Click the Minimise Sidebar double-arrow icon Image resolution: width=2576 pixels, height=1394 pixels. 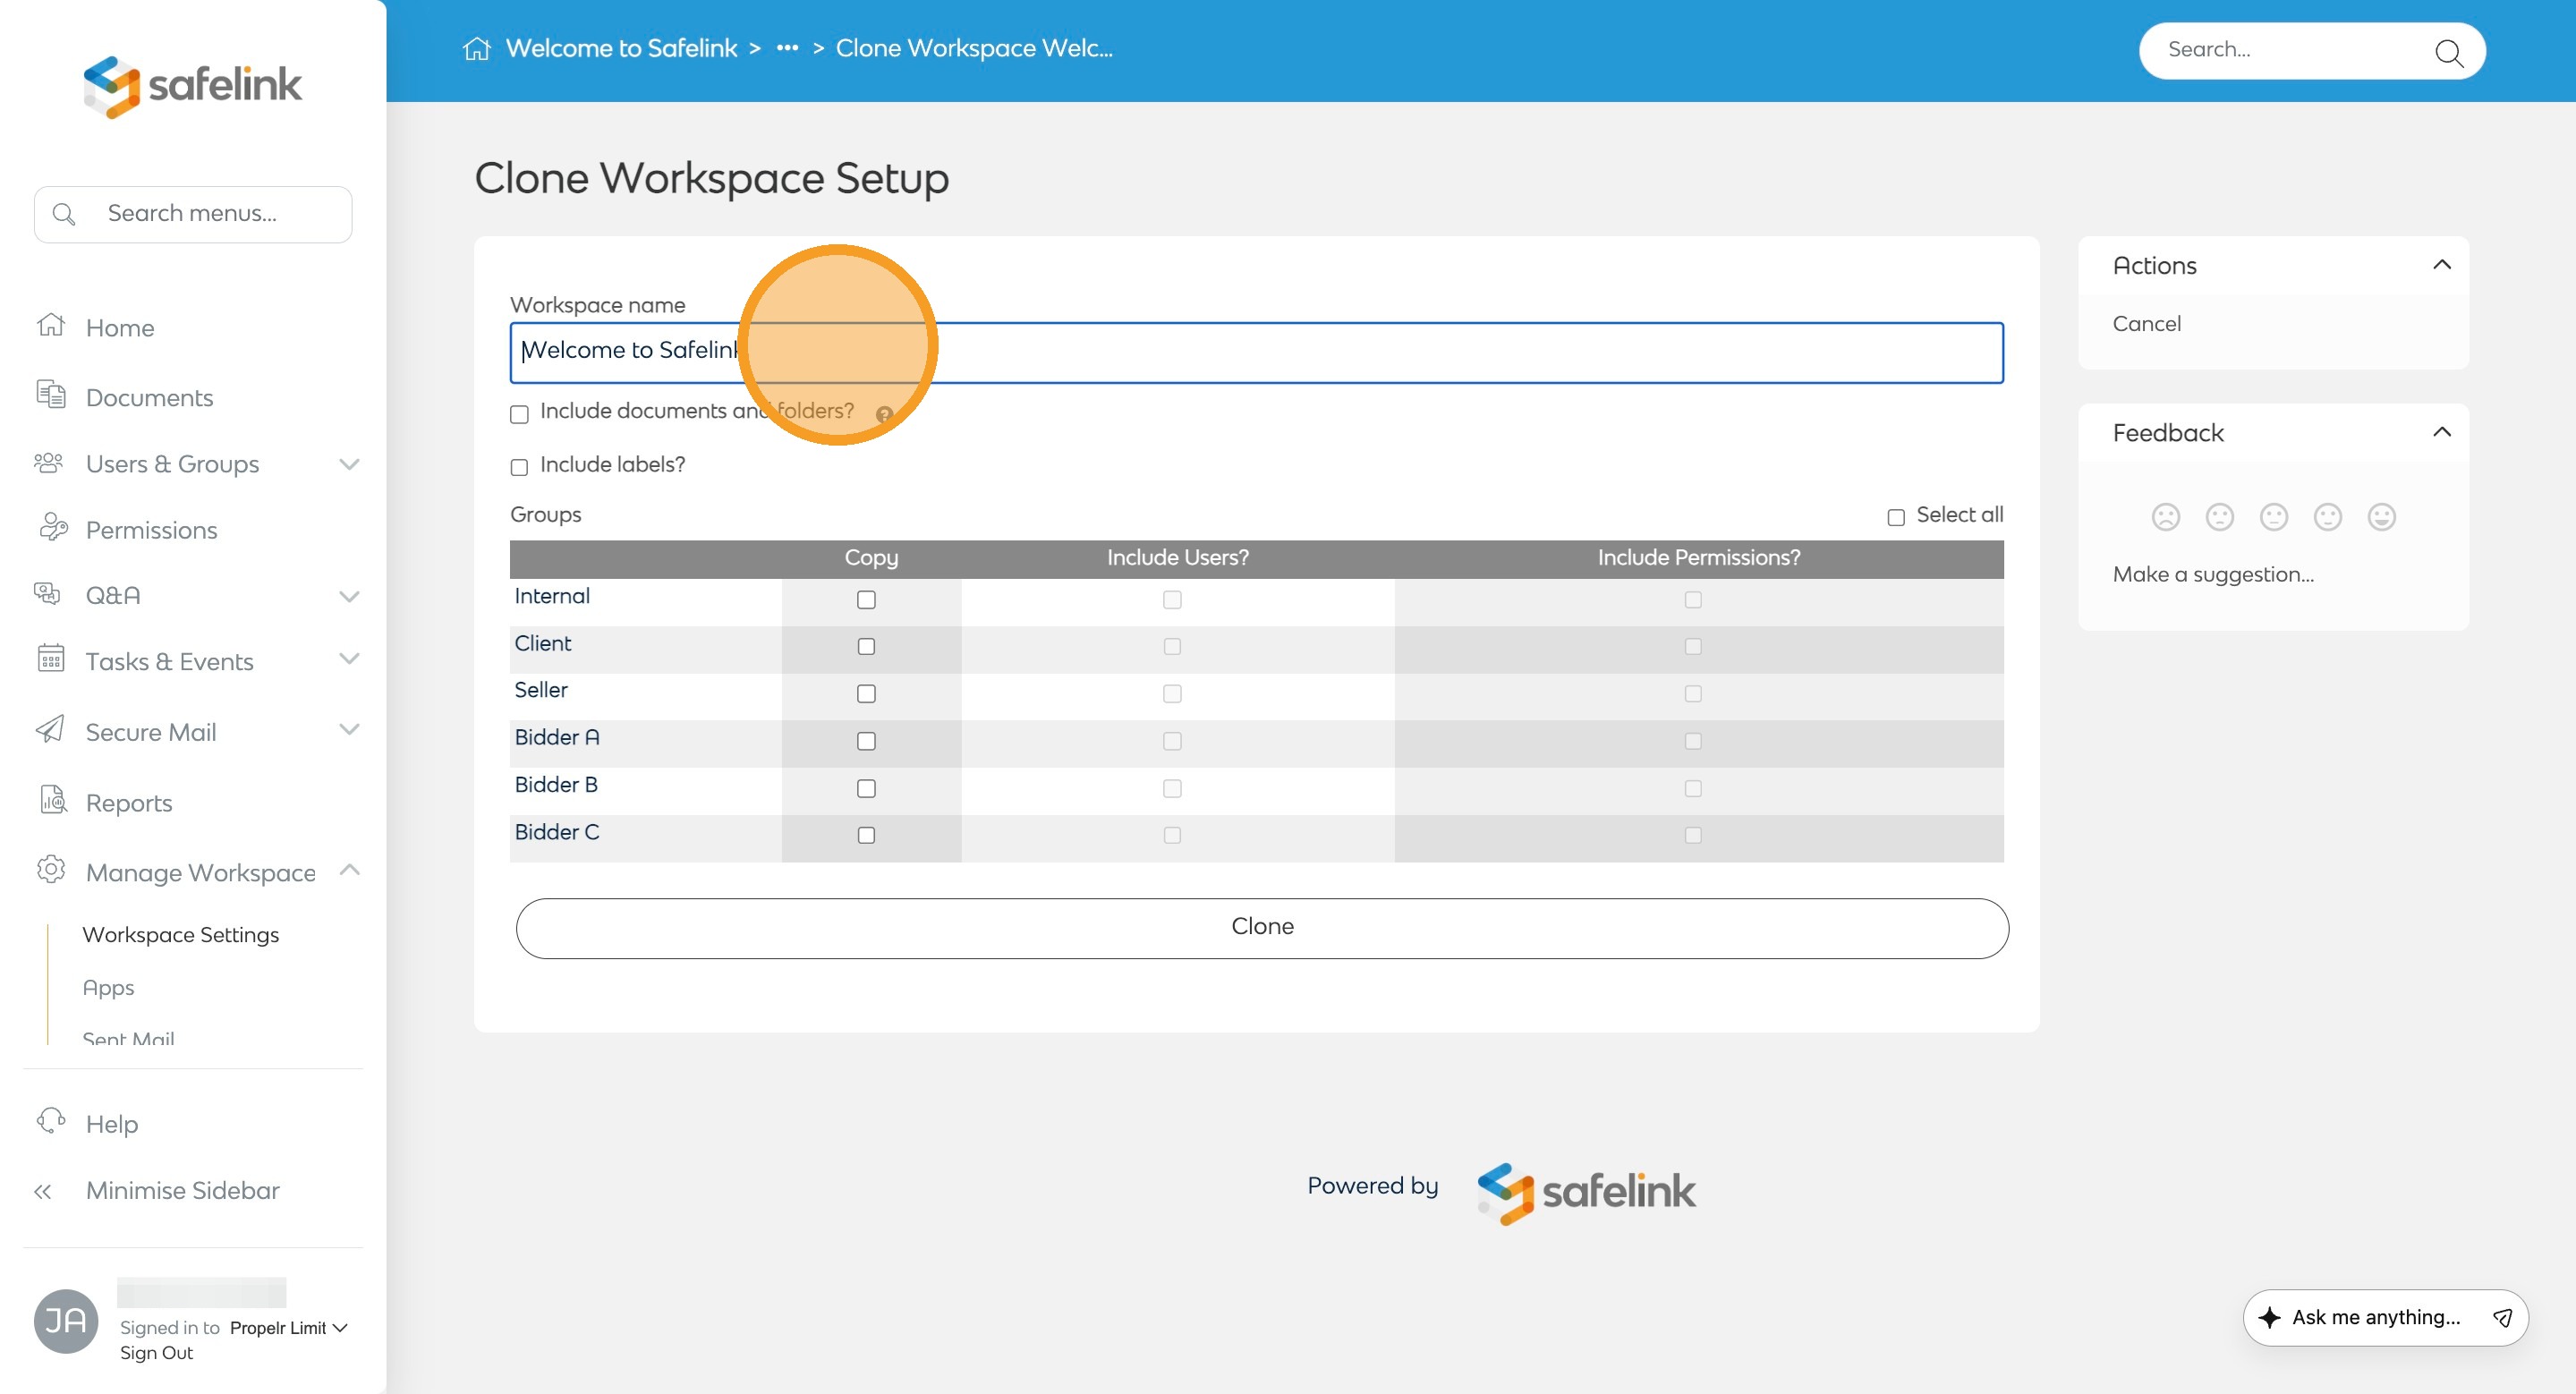point(43,1191)
